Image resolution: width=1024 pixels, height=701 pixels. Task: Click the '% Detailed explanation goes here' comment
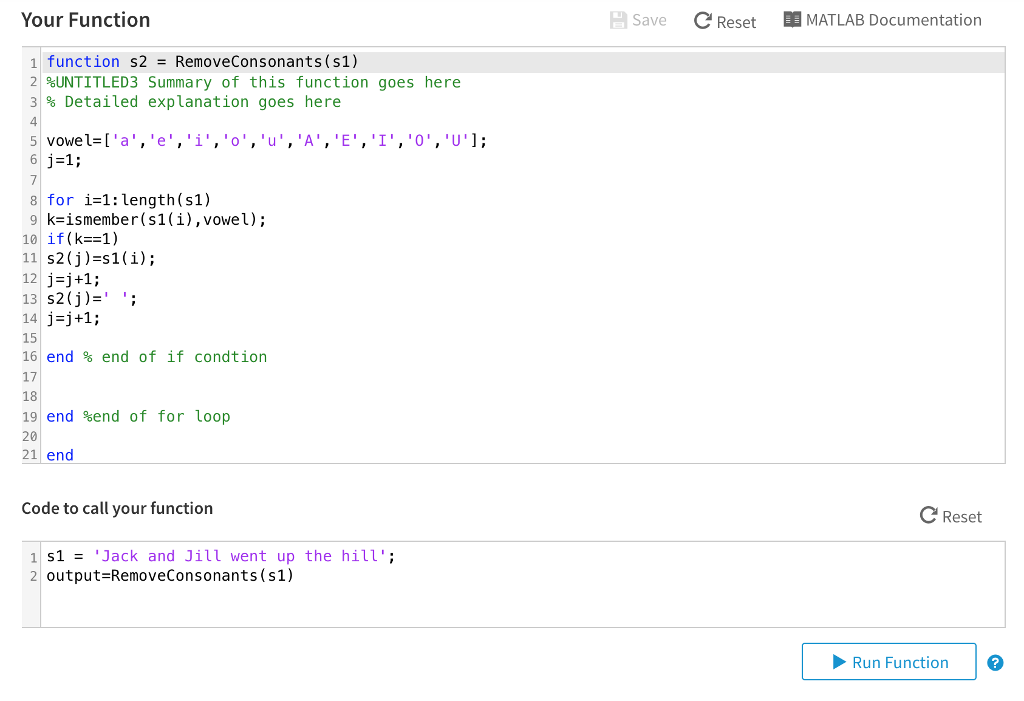[x=193, y=102]
